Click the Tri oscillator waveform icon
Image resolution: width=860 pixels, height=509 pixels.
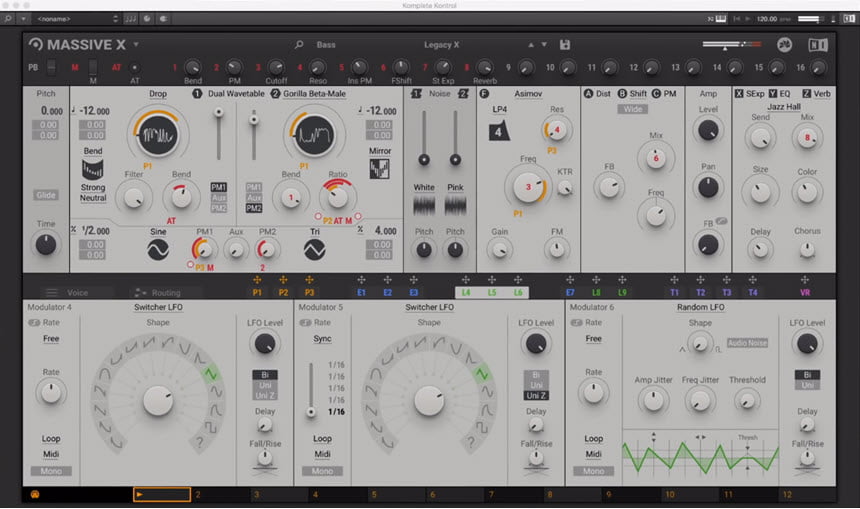pos(315,250)
